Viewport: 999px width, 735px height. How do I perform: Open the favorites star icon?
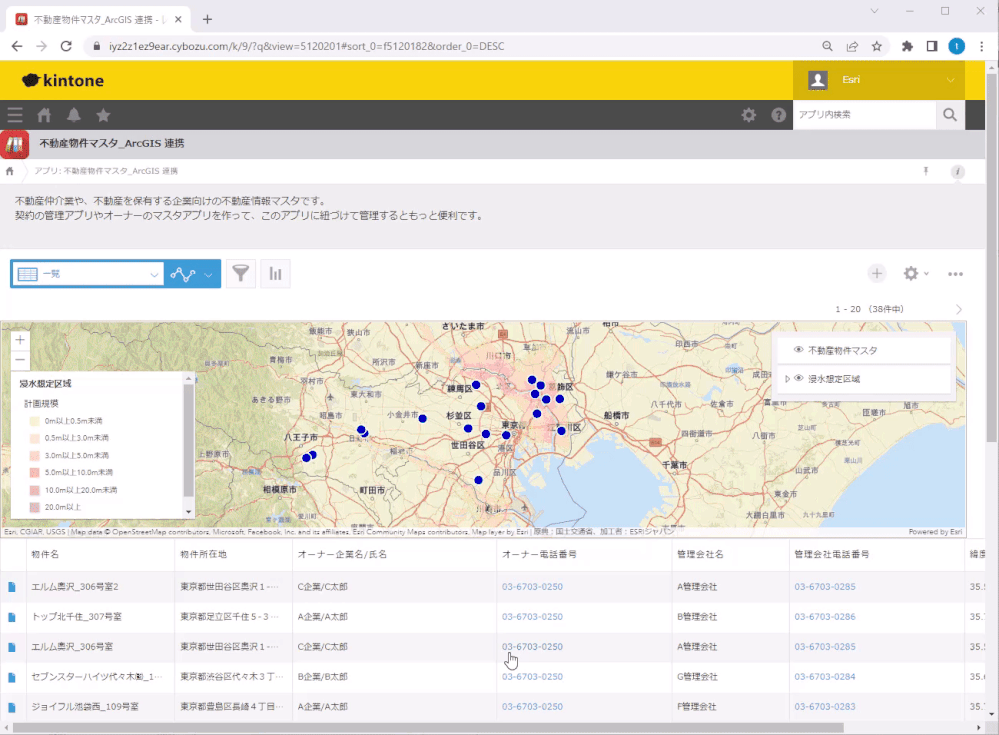tap(103, 115)
